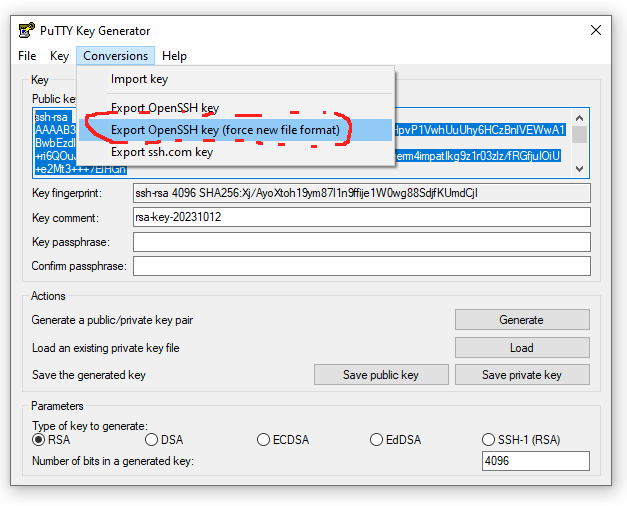Select the RSA key type radio

39,439
